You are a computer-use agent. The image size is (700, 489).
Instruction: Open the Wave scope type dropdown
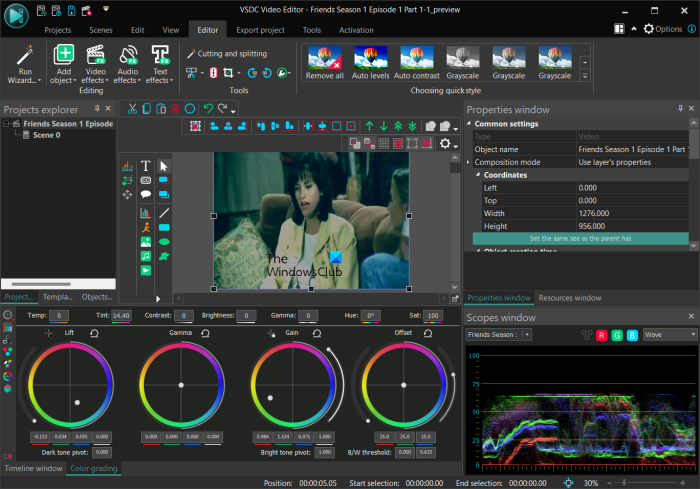coord(670,334)
